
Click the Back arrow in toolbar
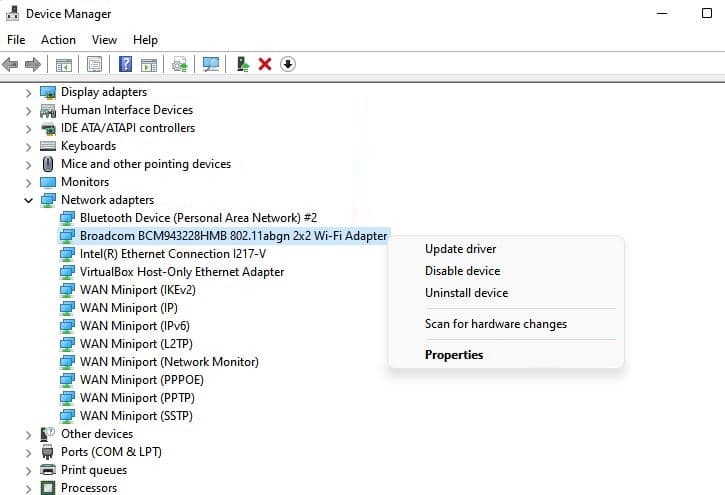coord(11,64)
